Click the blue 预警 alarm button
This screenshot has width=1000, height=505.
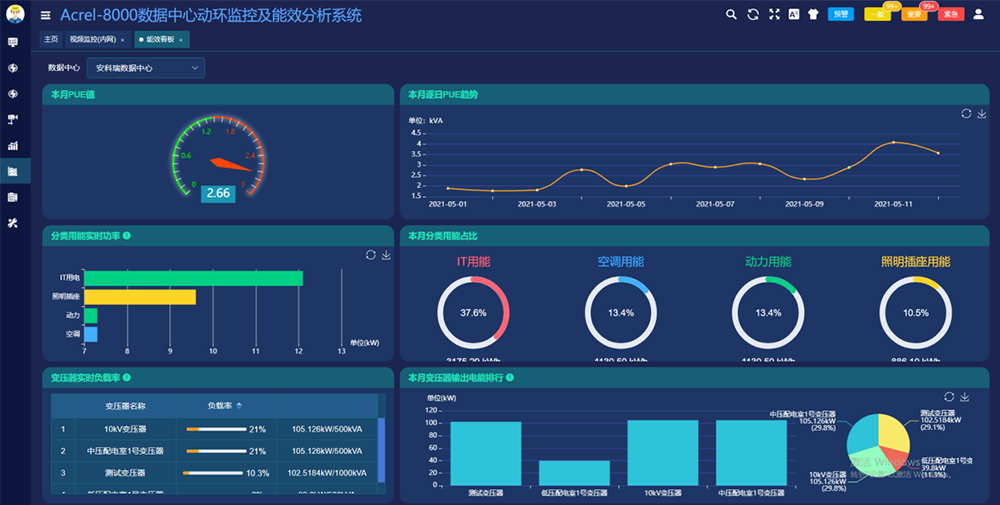pos(840,15)
